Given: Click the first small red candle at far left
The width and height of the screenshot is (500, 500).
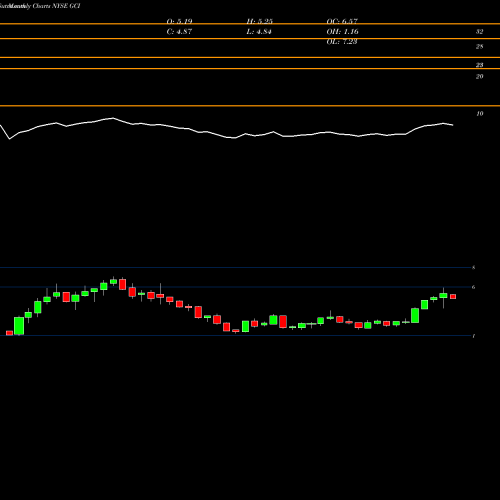Looking at the screenshot, I should 9,333.
